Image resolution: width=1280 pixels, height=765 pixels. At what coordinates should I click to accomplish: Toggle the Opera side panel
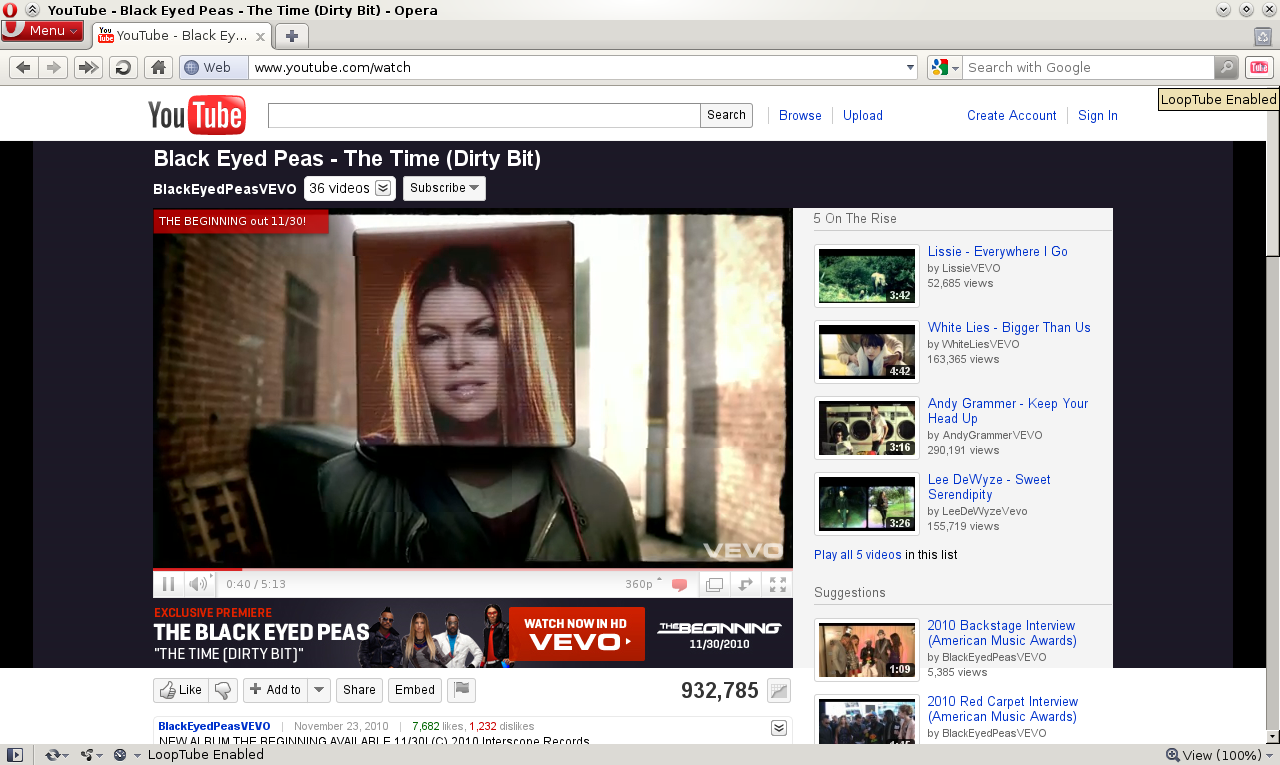(14, 755)
